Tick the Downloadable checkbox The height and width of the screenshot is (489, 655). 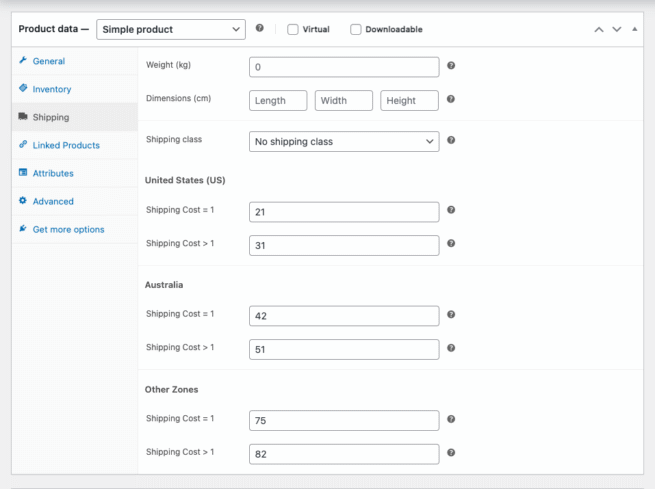coord(356,30)
